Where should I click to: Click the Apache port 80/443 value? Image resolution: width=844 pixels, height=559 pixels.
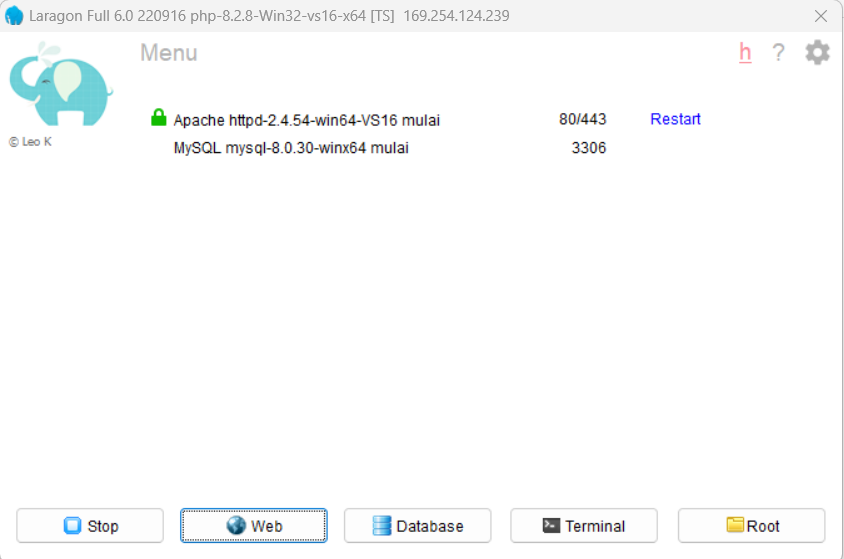(x=582, y=119)
